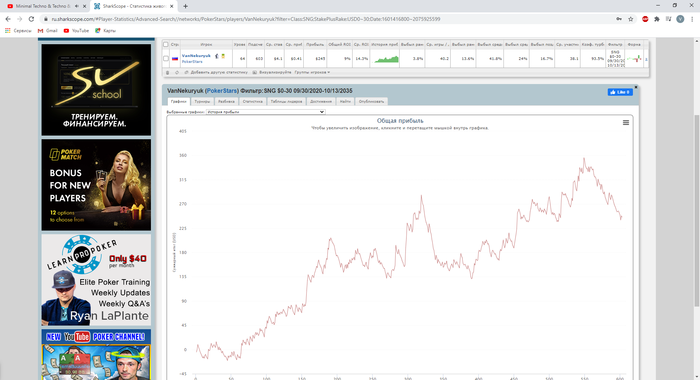Open the Poker Match bonus banner
This screenshot has height=380, width=700.
coord(96,185)
